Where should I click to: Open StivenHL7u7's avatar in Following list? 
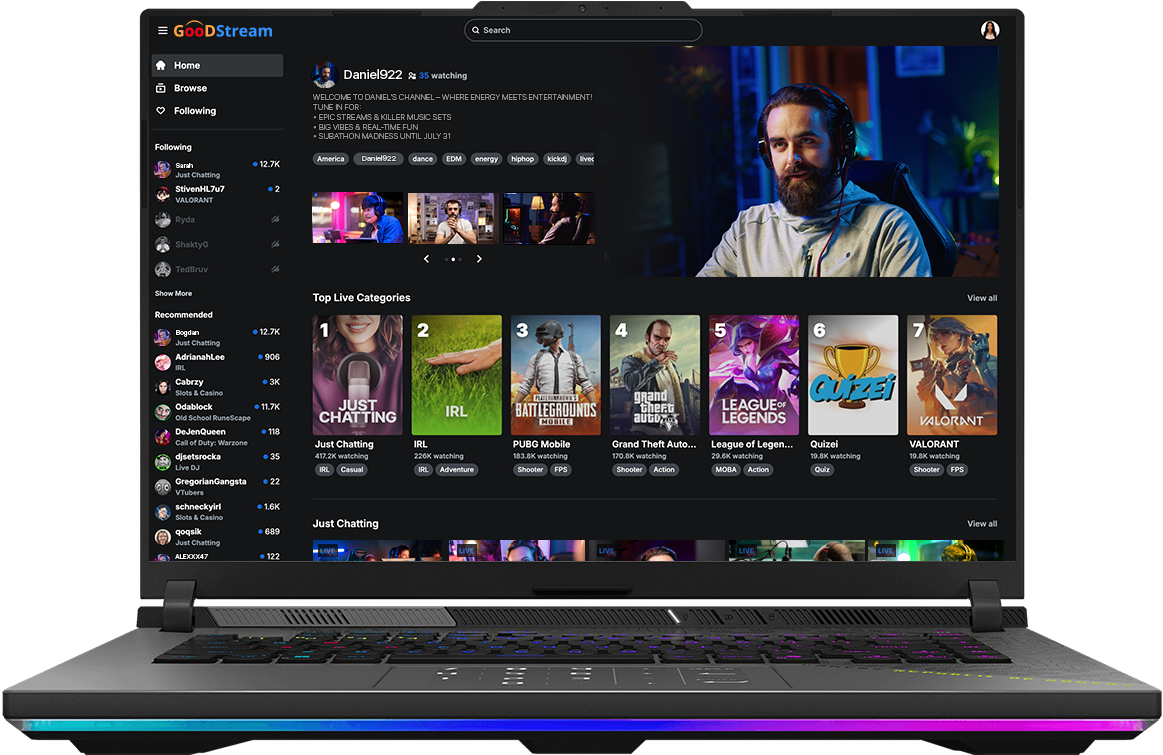(162, 194)
